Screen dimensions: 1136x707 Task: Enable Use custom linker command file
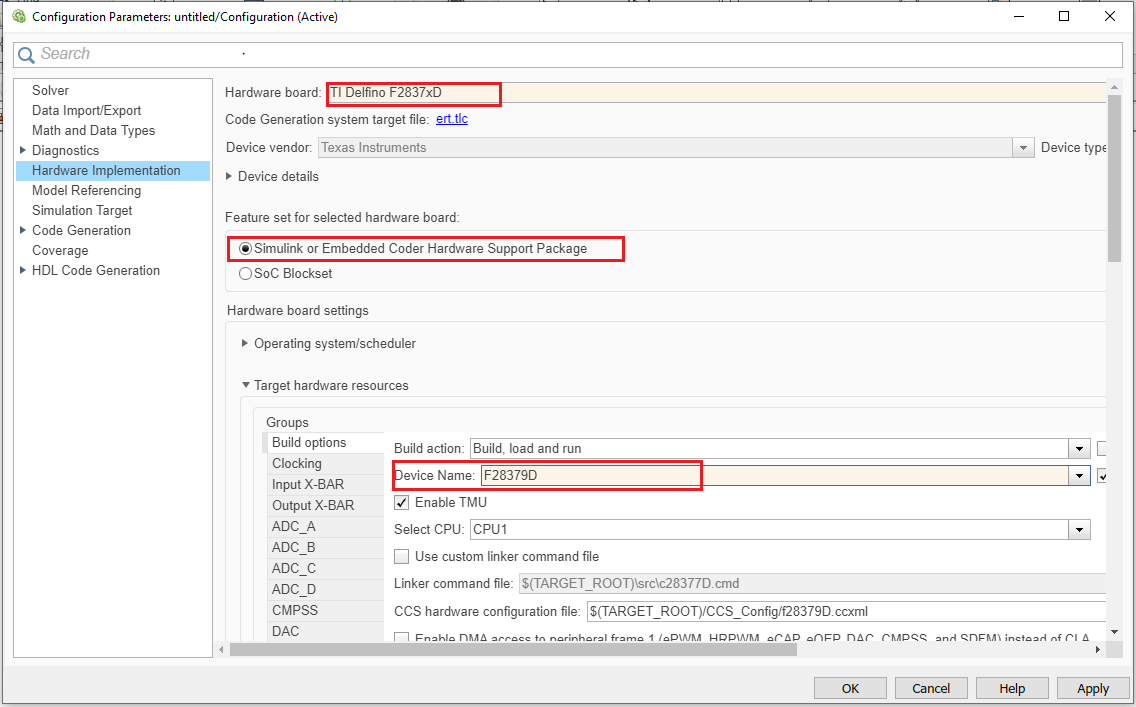(401, 556)
